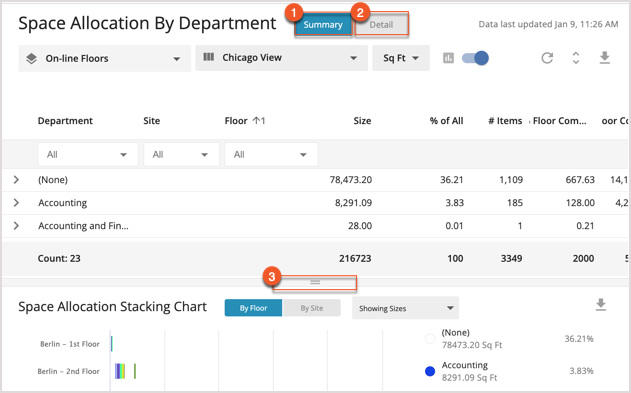The width and height of the screenshot is (631, 393).
Task: Expand the Accounting and Fin... row
Action: (x=16, y=226)
